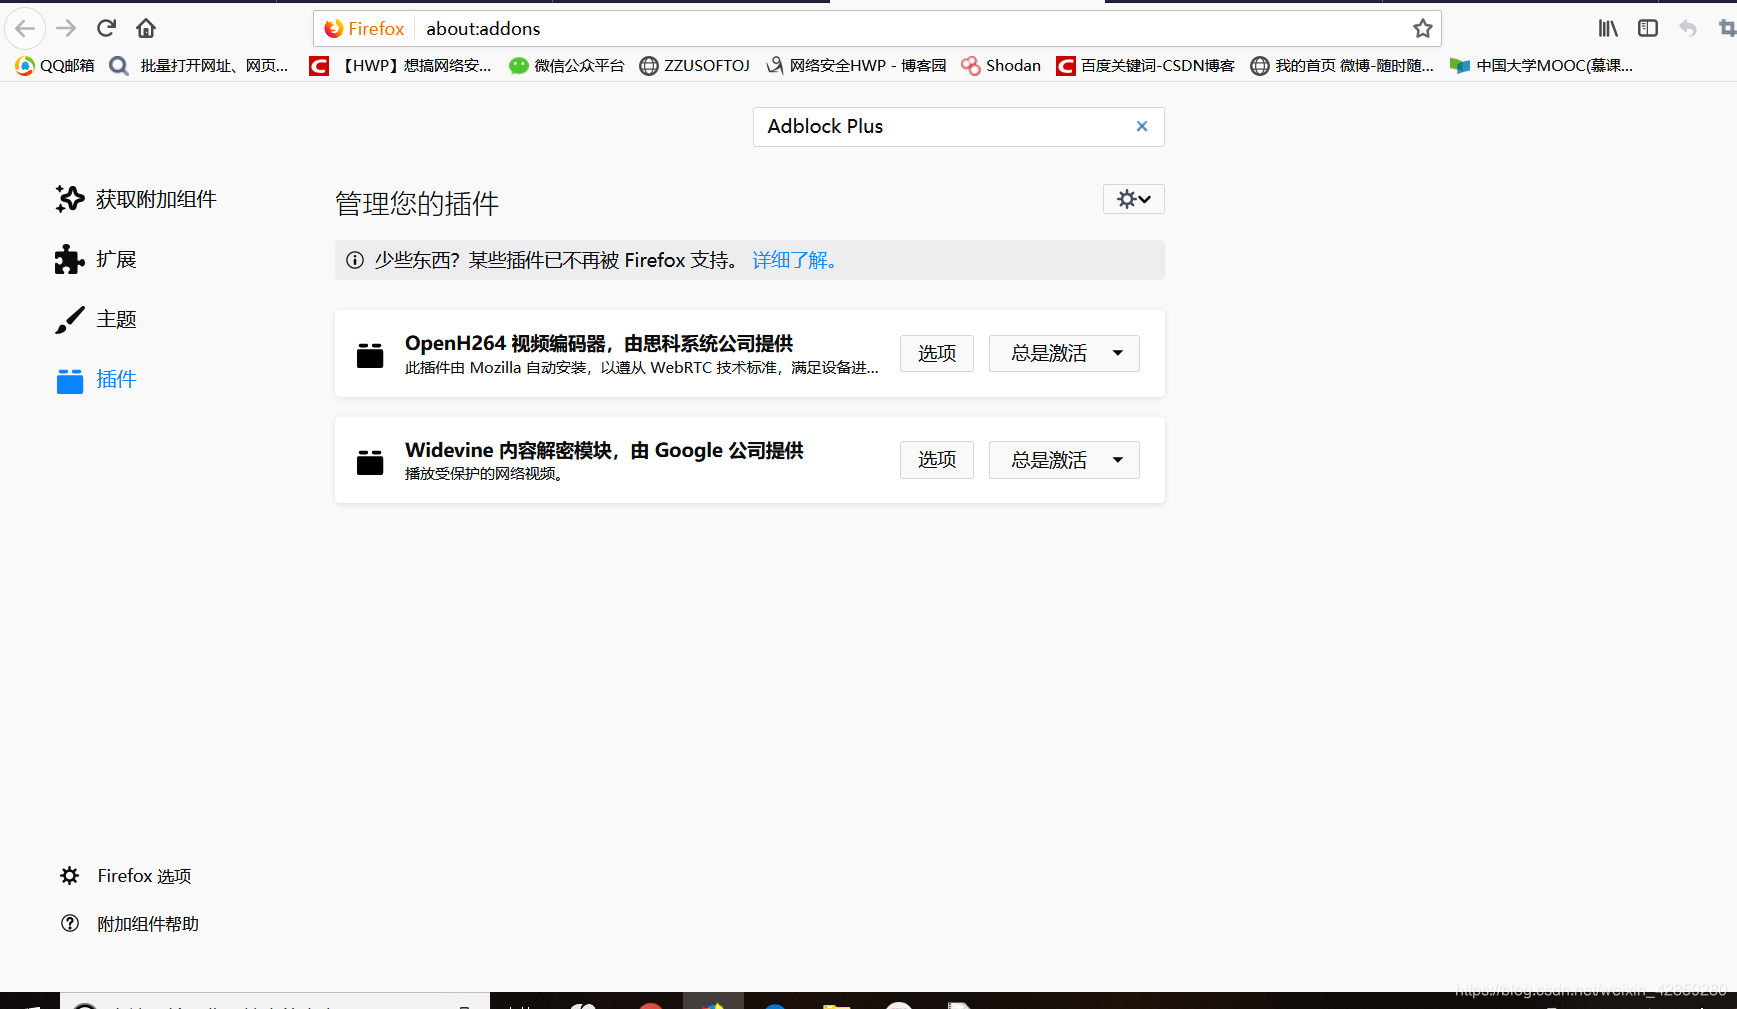The width and height of the screenshot is (1737, 1009).
Task: Clear the Adblock Plus search text
Action: [x=1142, y=126]
